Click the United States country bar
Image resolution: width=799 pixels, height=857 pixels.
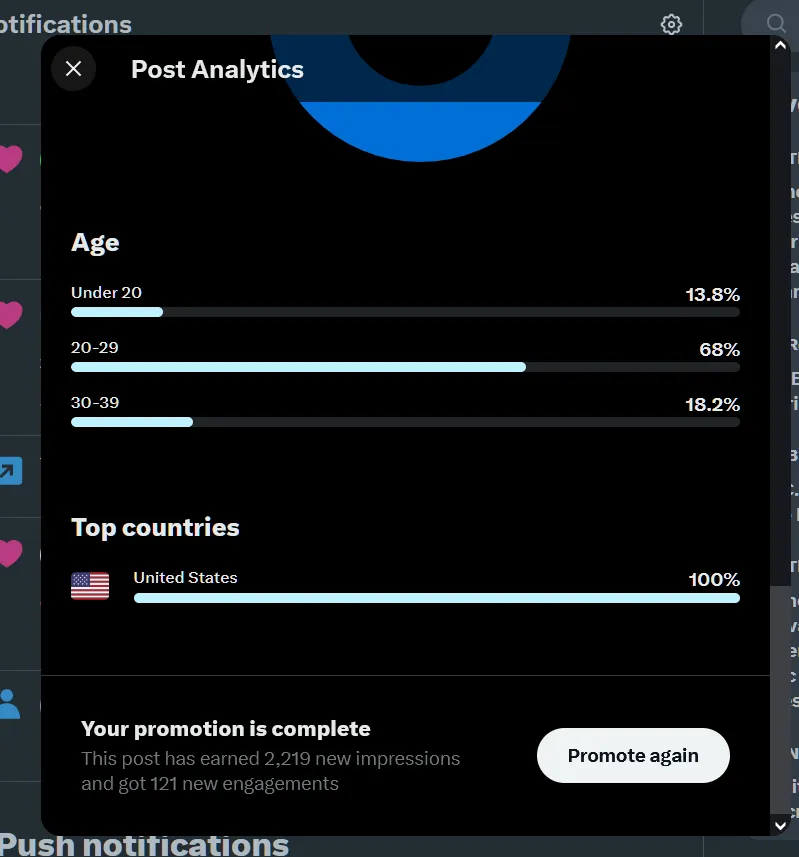pyautogui.click(x=436, y=598)
